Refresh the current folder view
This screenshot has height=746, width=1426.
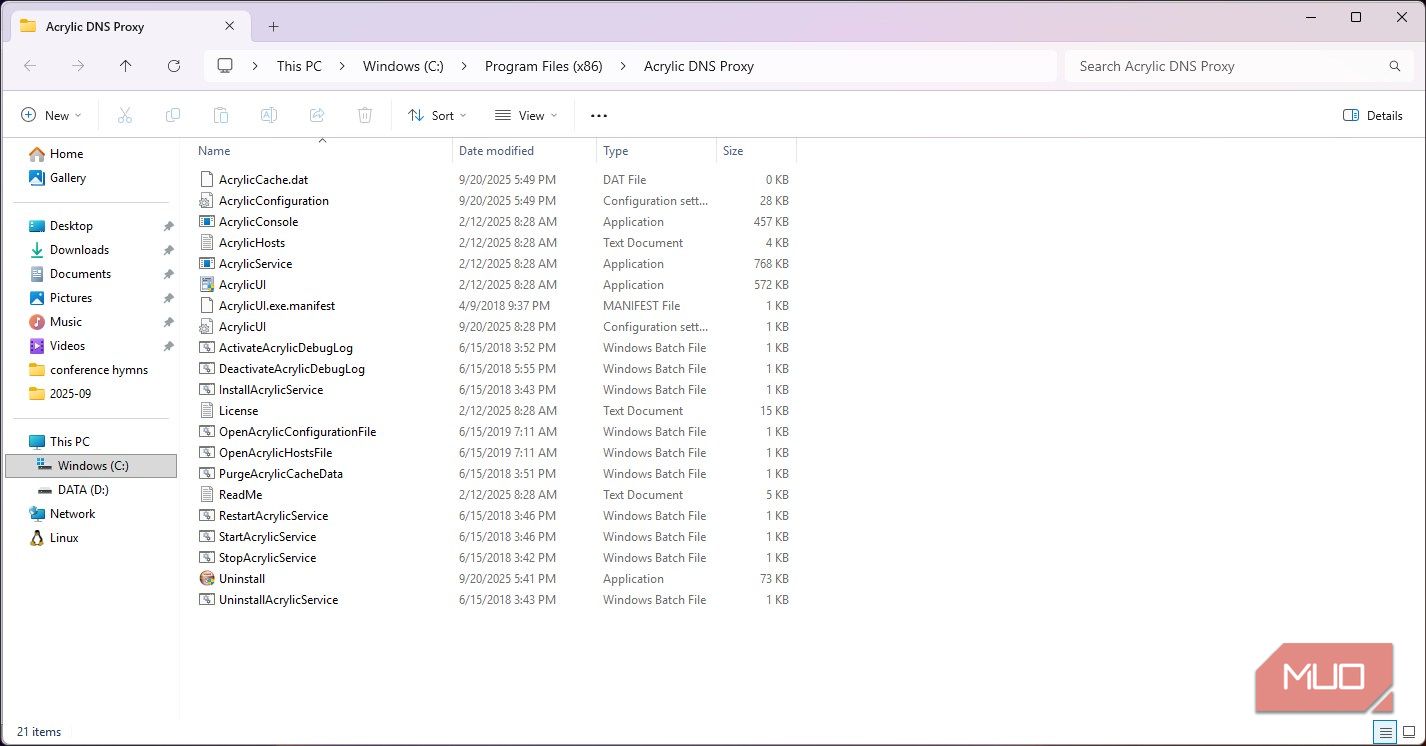click(x=174, y=66)
